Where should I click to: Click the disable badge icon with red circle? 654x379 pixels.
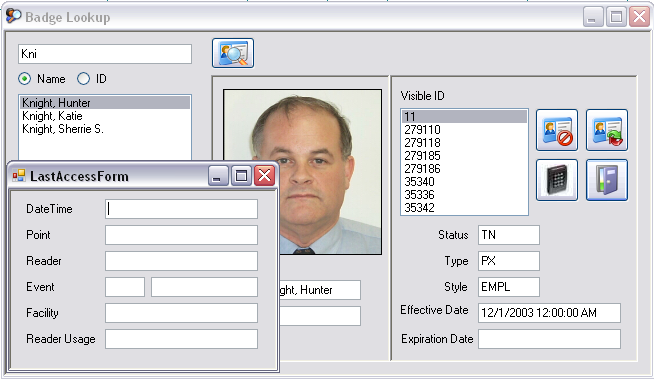(557, 130)
